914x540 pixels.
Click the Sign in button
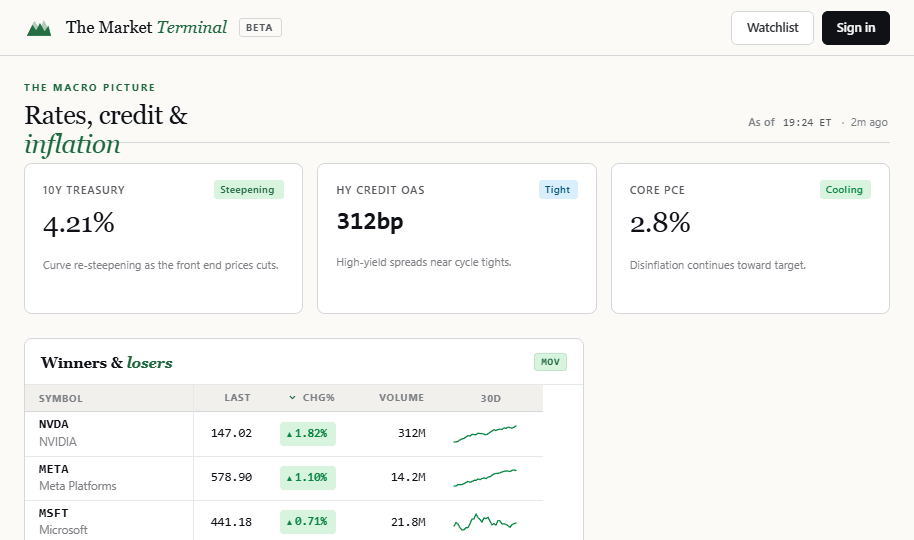pos(856,28)
